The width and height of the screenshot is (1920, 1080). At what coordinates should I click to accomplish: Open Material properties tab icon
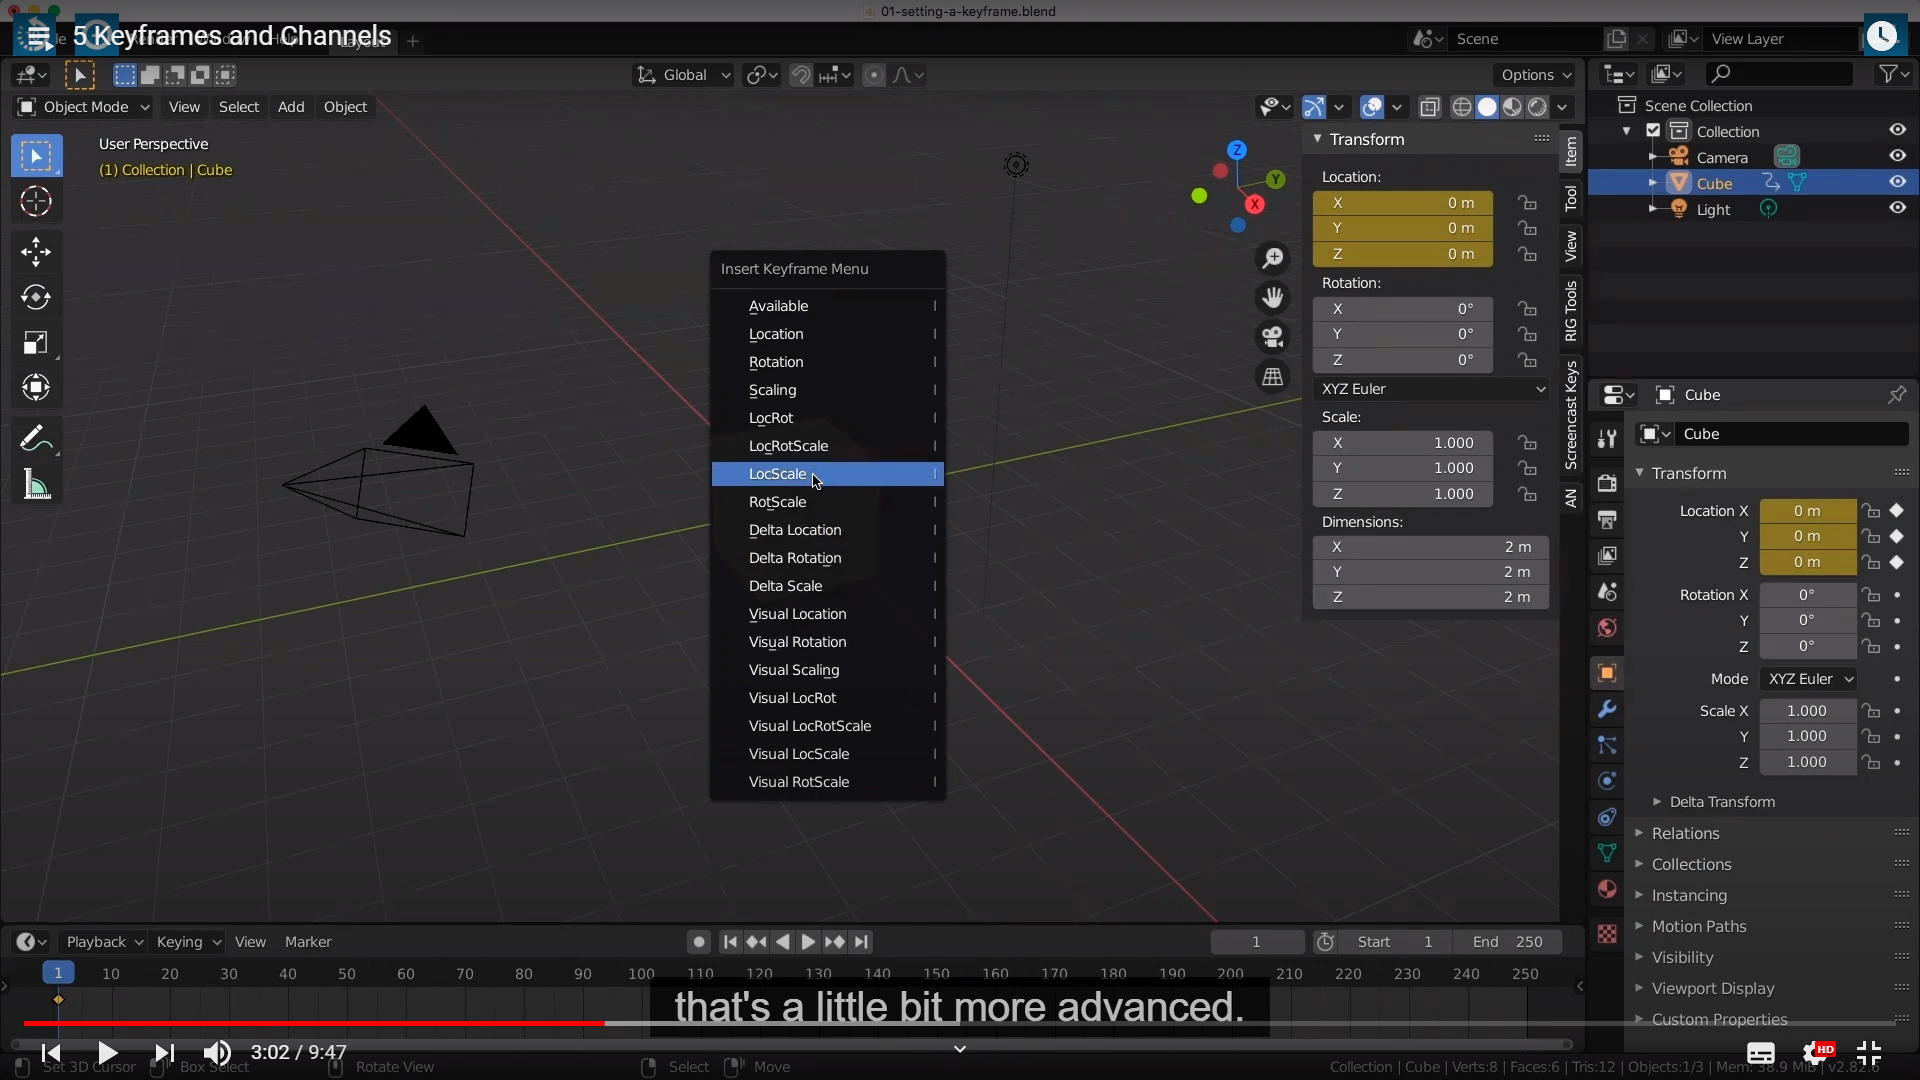pos(1607,889)
